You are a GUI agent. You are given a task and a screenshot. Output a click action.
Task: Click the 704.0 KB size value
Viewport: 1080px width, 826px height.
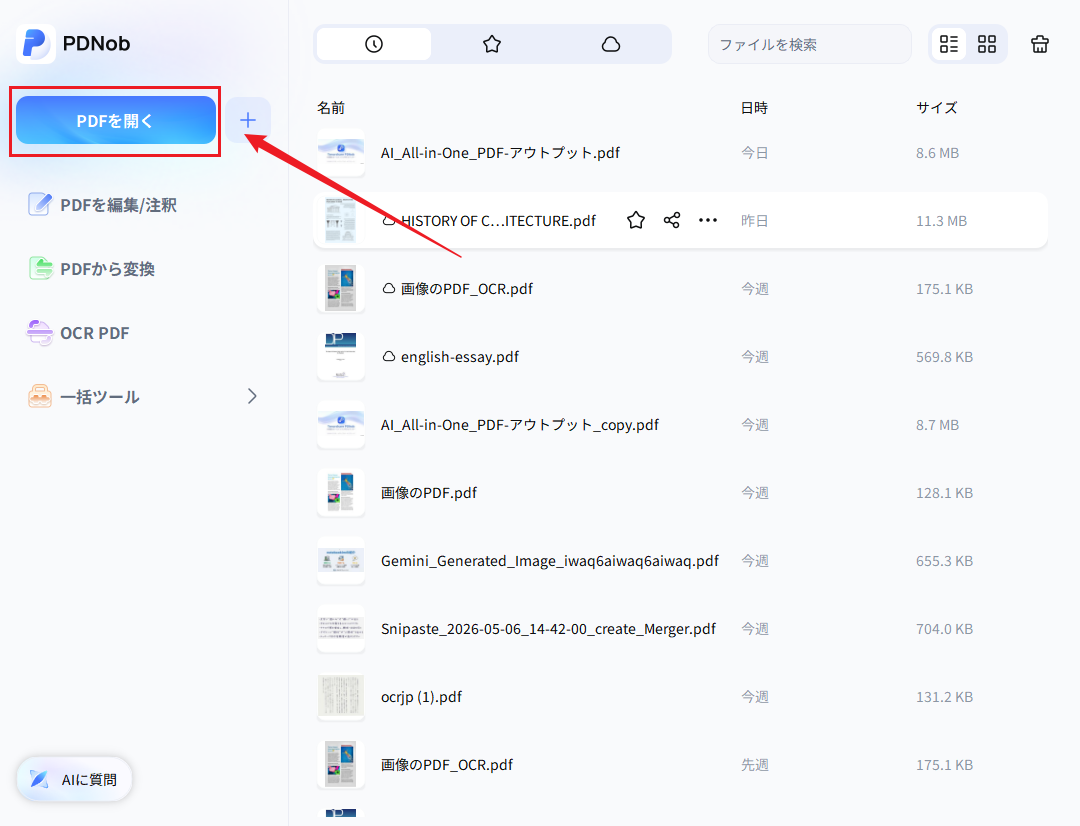pos(944,629)
